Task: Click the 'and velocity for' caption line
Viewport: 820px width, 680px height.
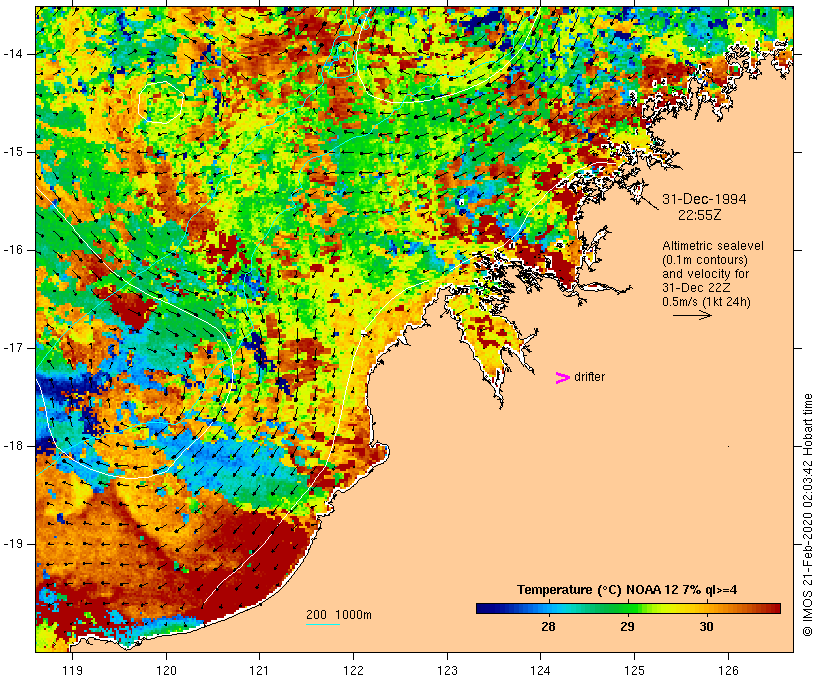Action: coord(705,274)
